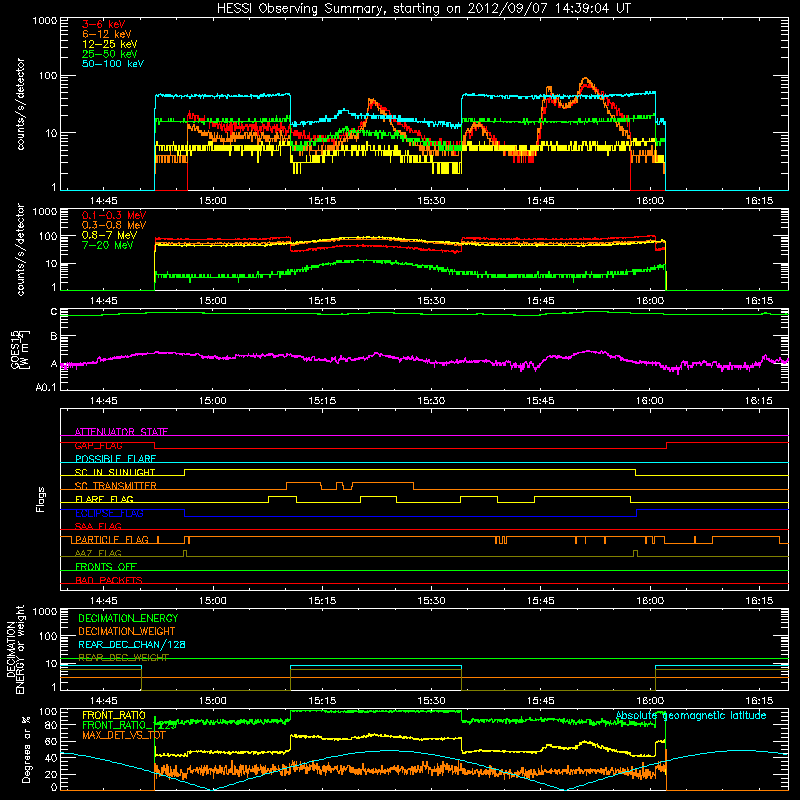Click the yellow FRONT_RATIO legend label
This screenshot has width=800, height=800.
(x=114, y=715)
